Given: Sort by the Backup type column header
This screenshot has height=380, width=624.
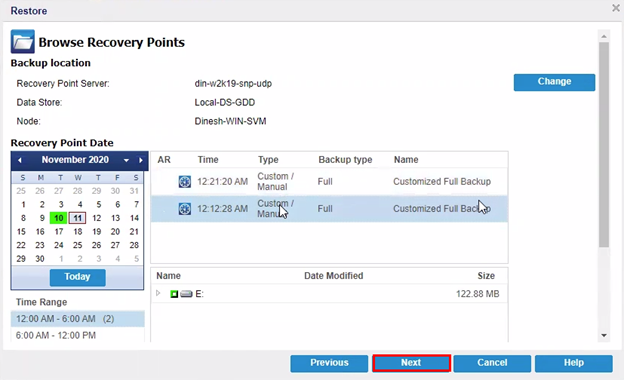Looking at the screenshot, I should click(345, 160).
